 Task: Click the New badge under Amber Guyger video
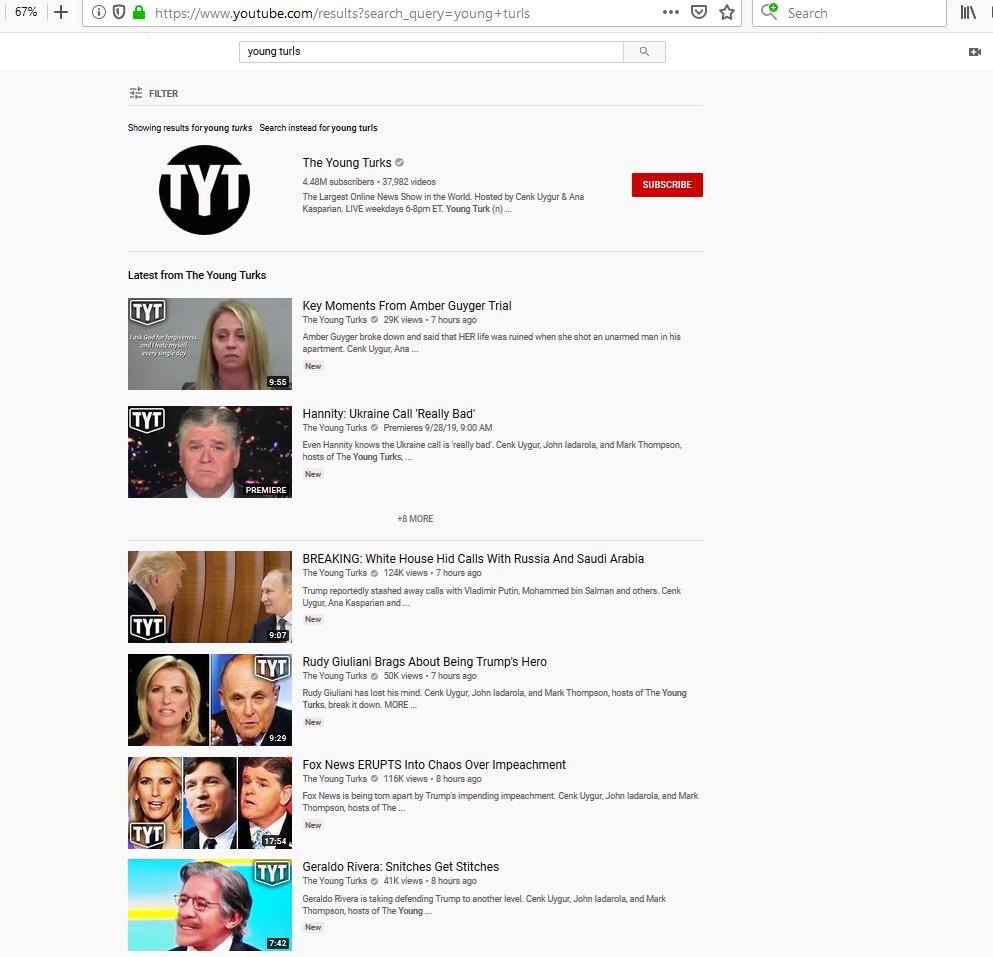(313, 367)
